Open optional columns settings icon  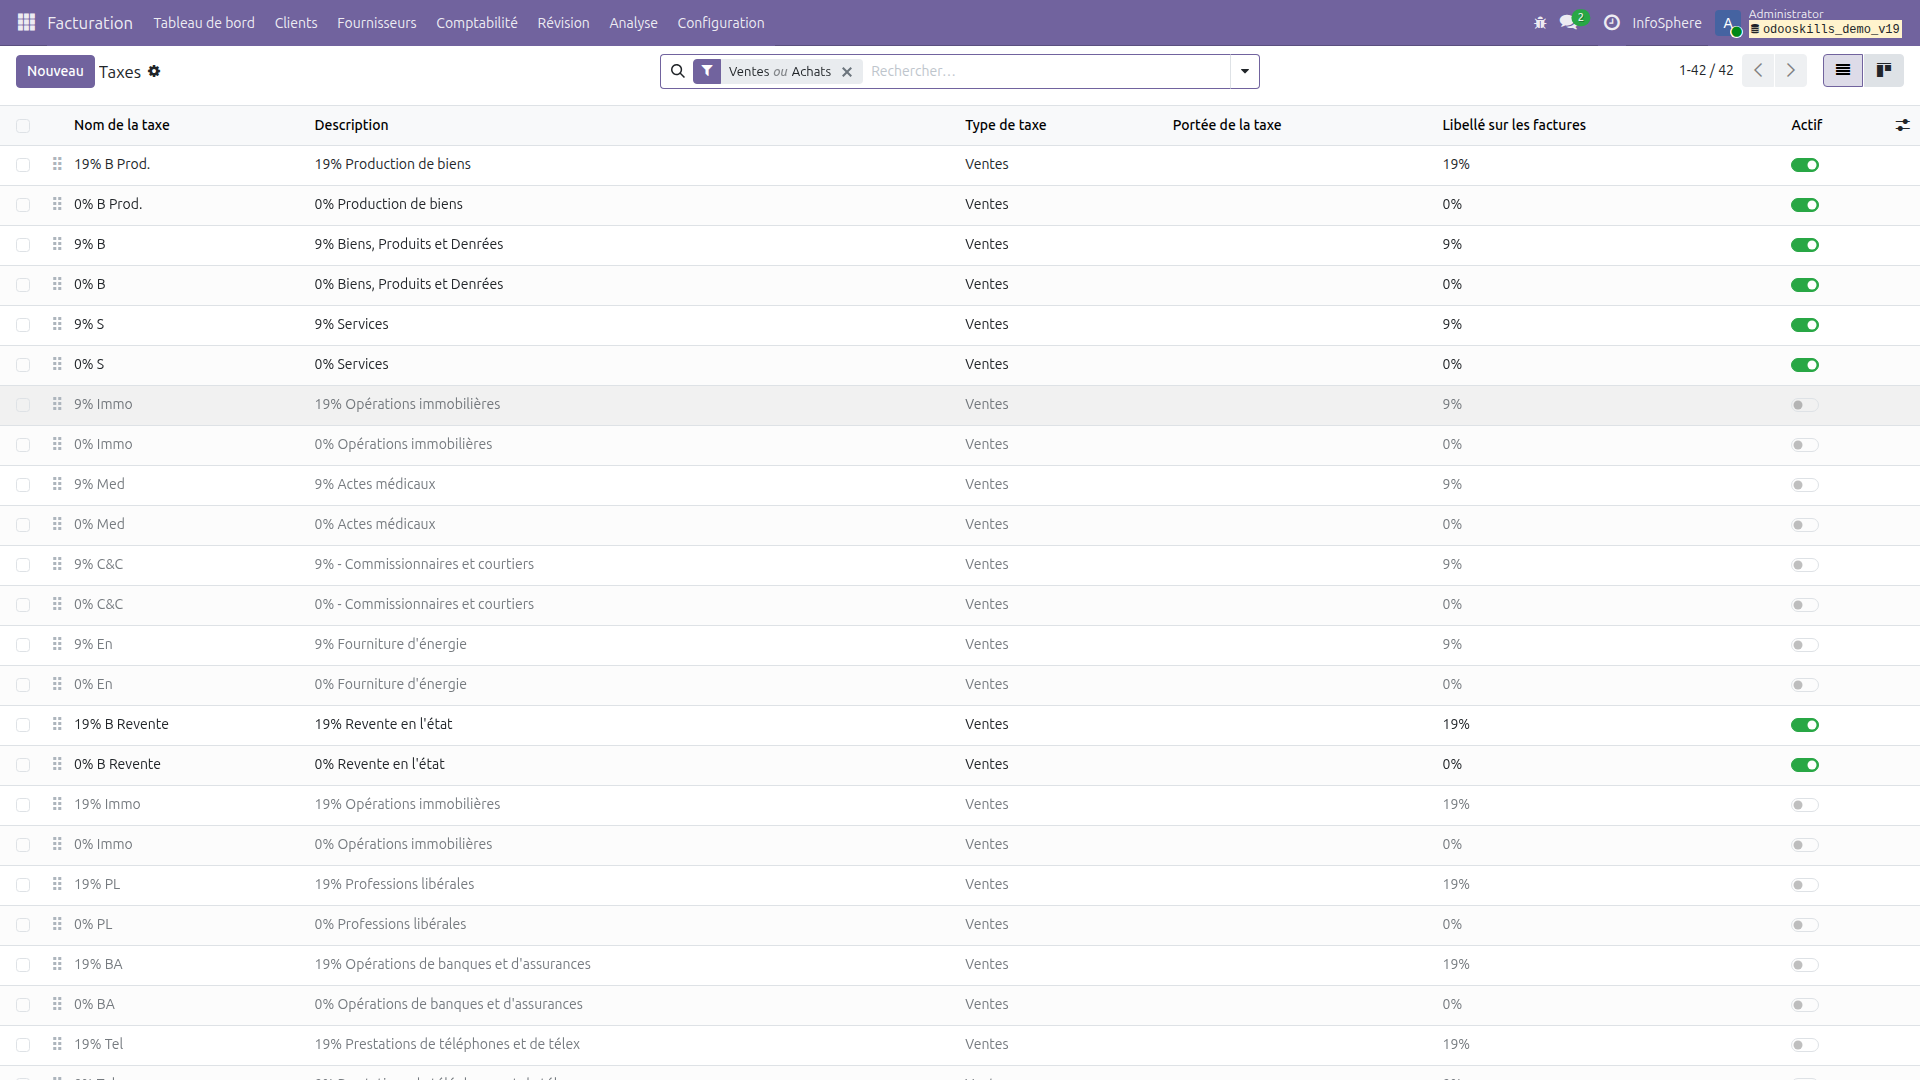point(1903,125)
